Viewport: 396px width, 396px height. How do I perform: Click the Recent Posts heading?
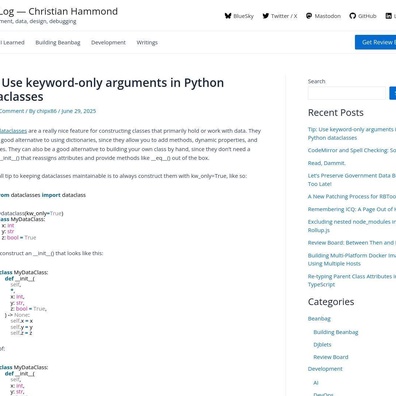(x=336, y=113)
